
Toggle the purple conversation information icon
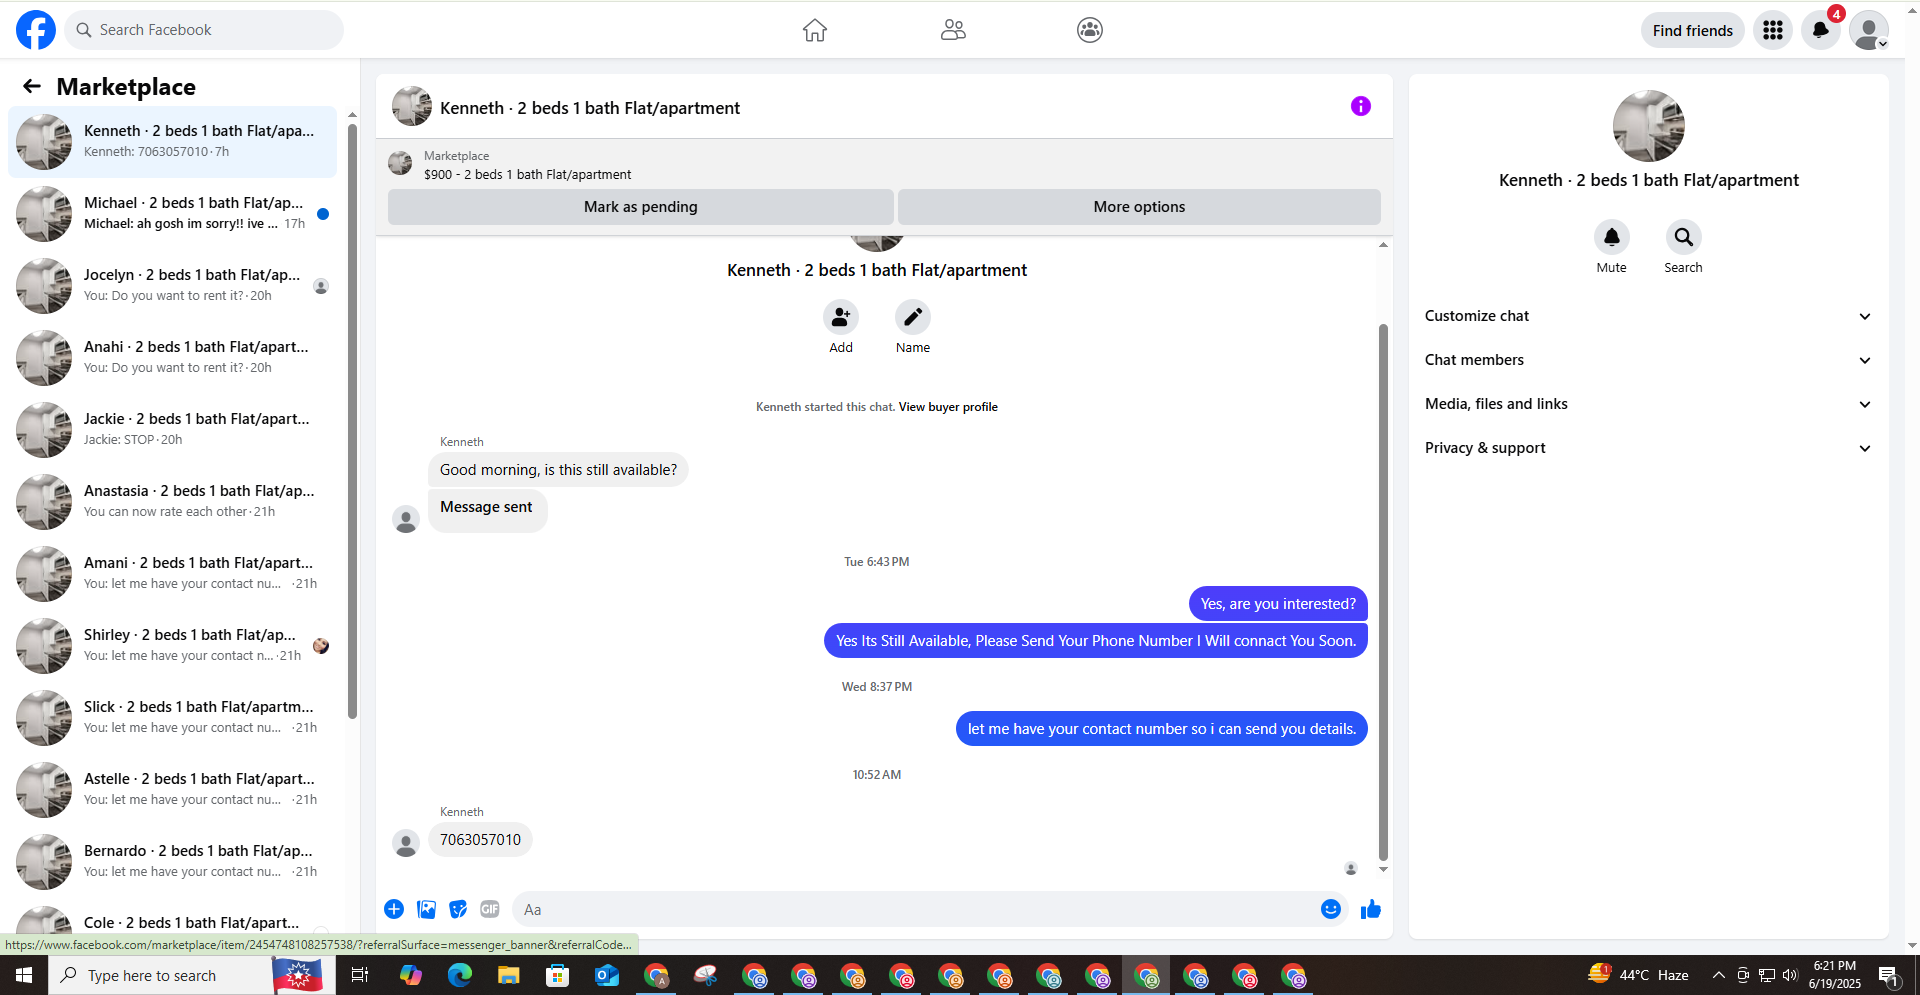(1361, 106)
